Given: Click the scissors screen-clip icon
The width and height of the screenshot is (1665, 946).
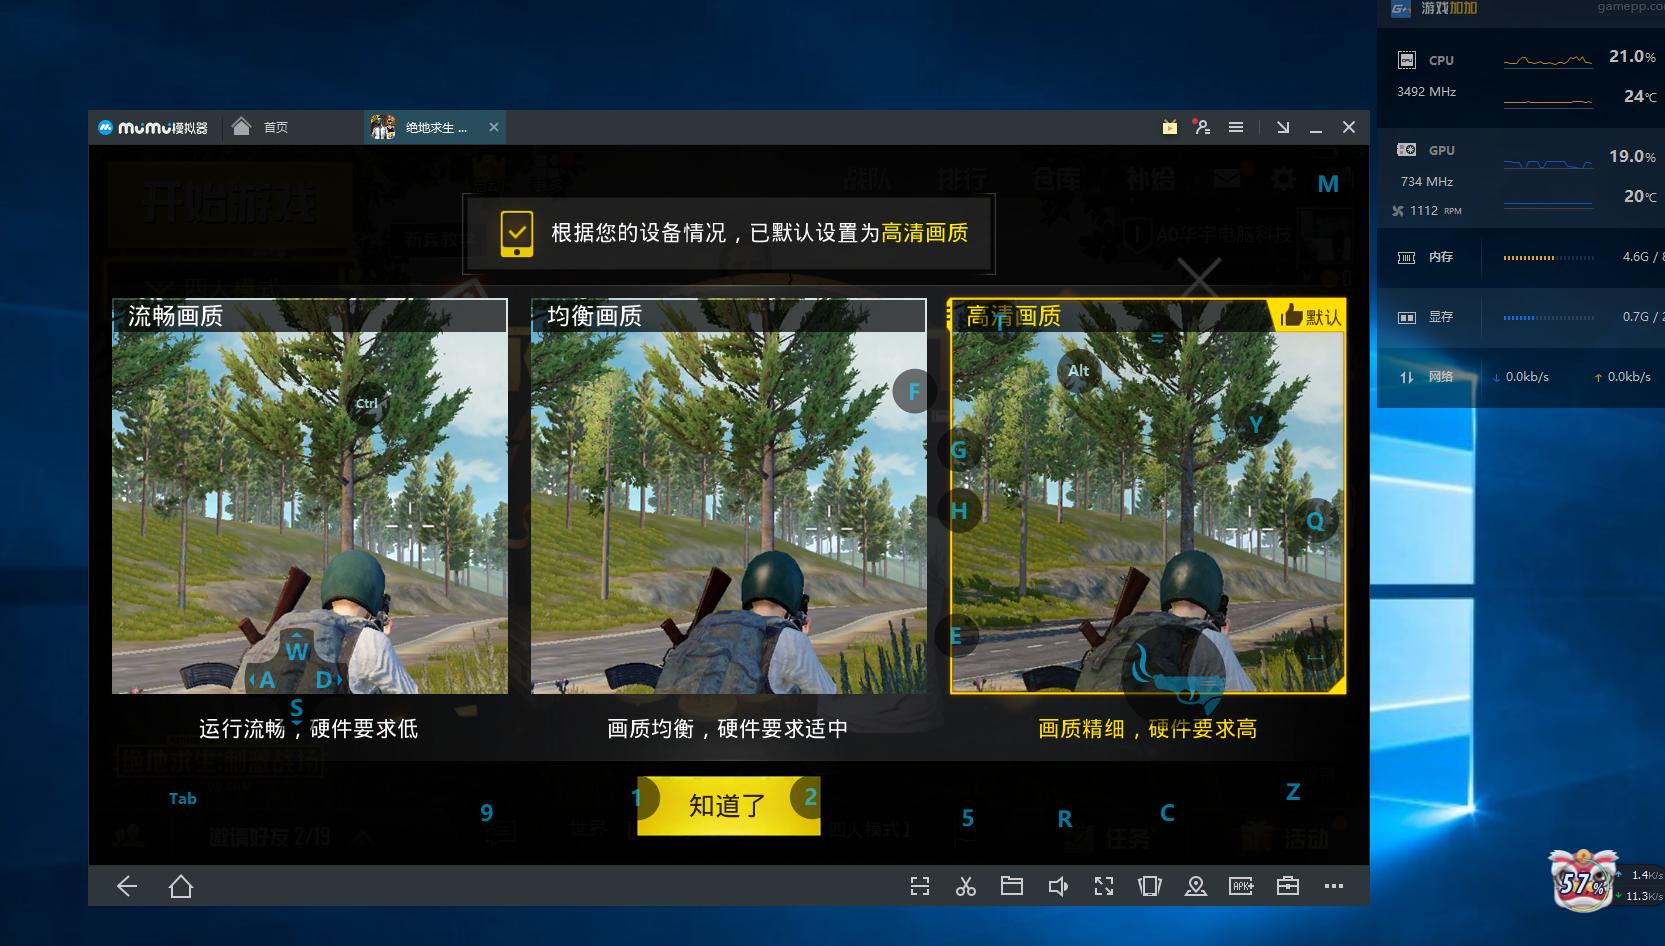Looking at the screenshot, I should pos(966,886).
